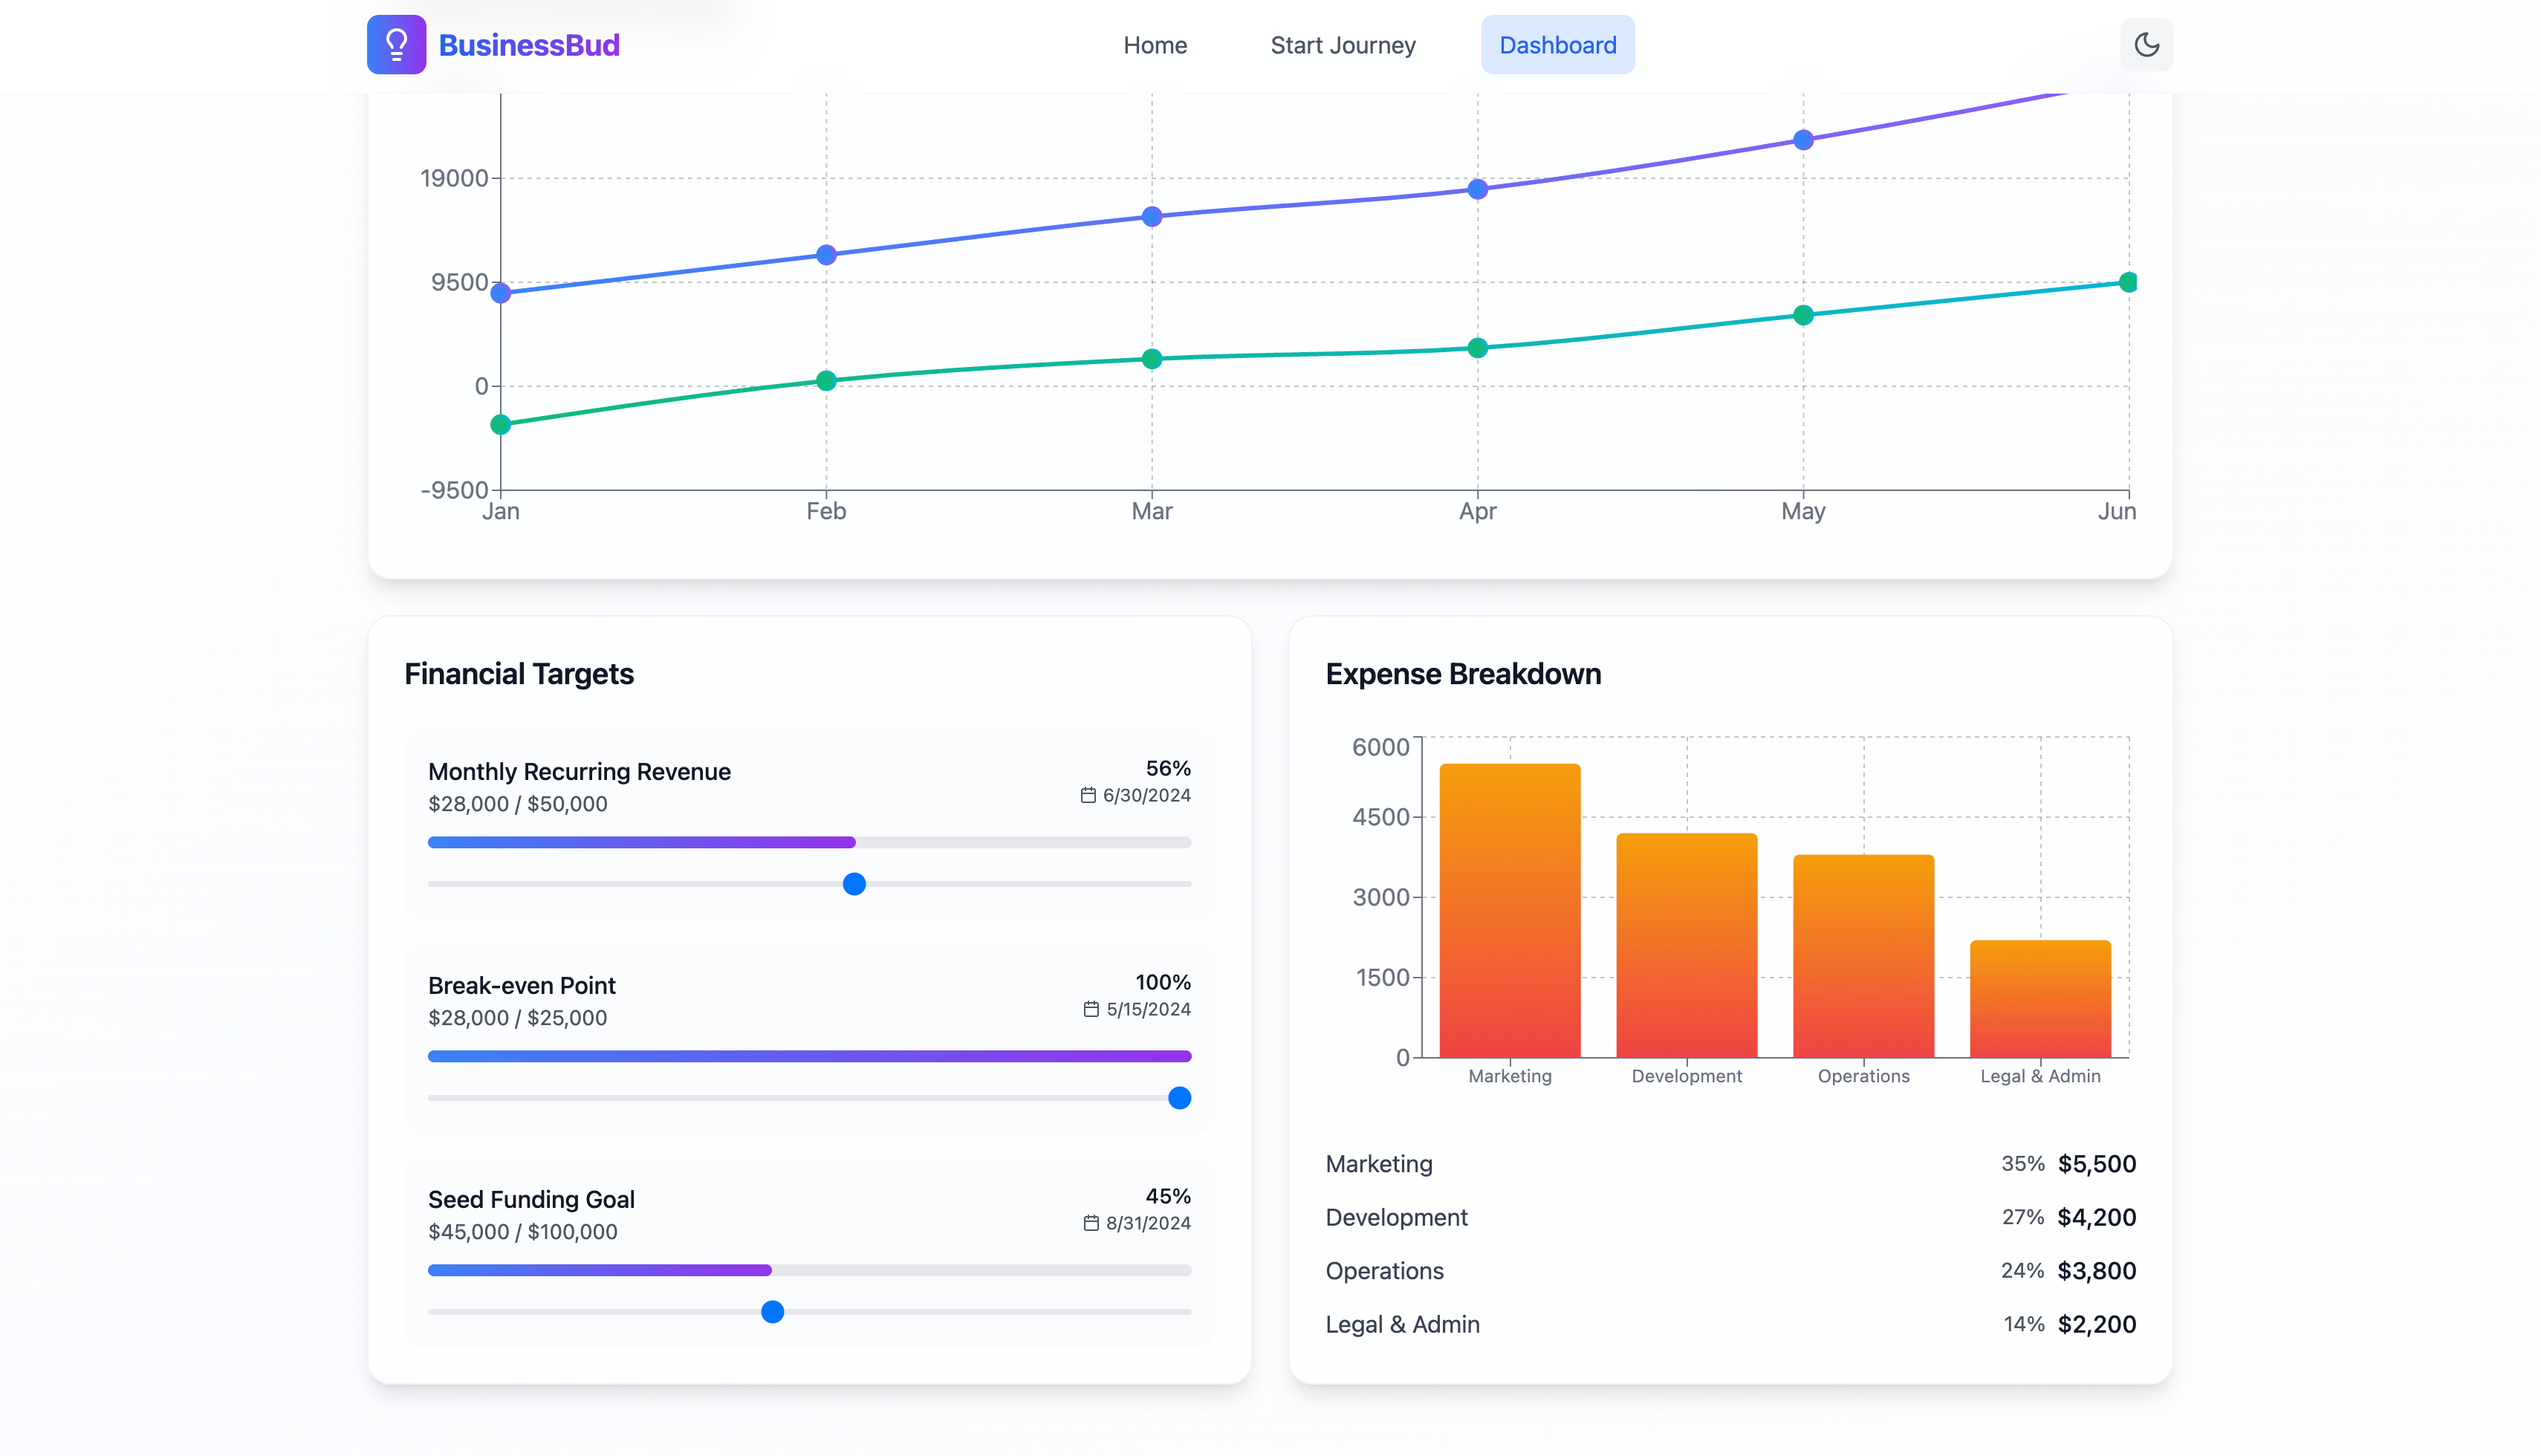Click the June green profit data point
The image size is (2541, 1456).
coord(2127,283)
